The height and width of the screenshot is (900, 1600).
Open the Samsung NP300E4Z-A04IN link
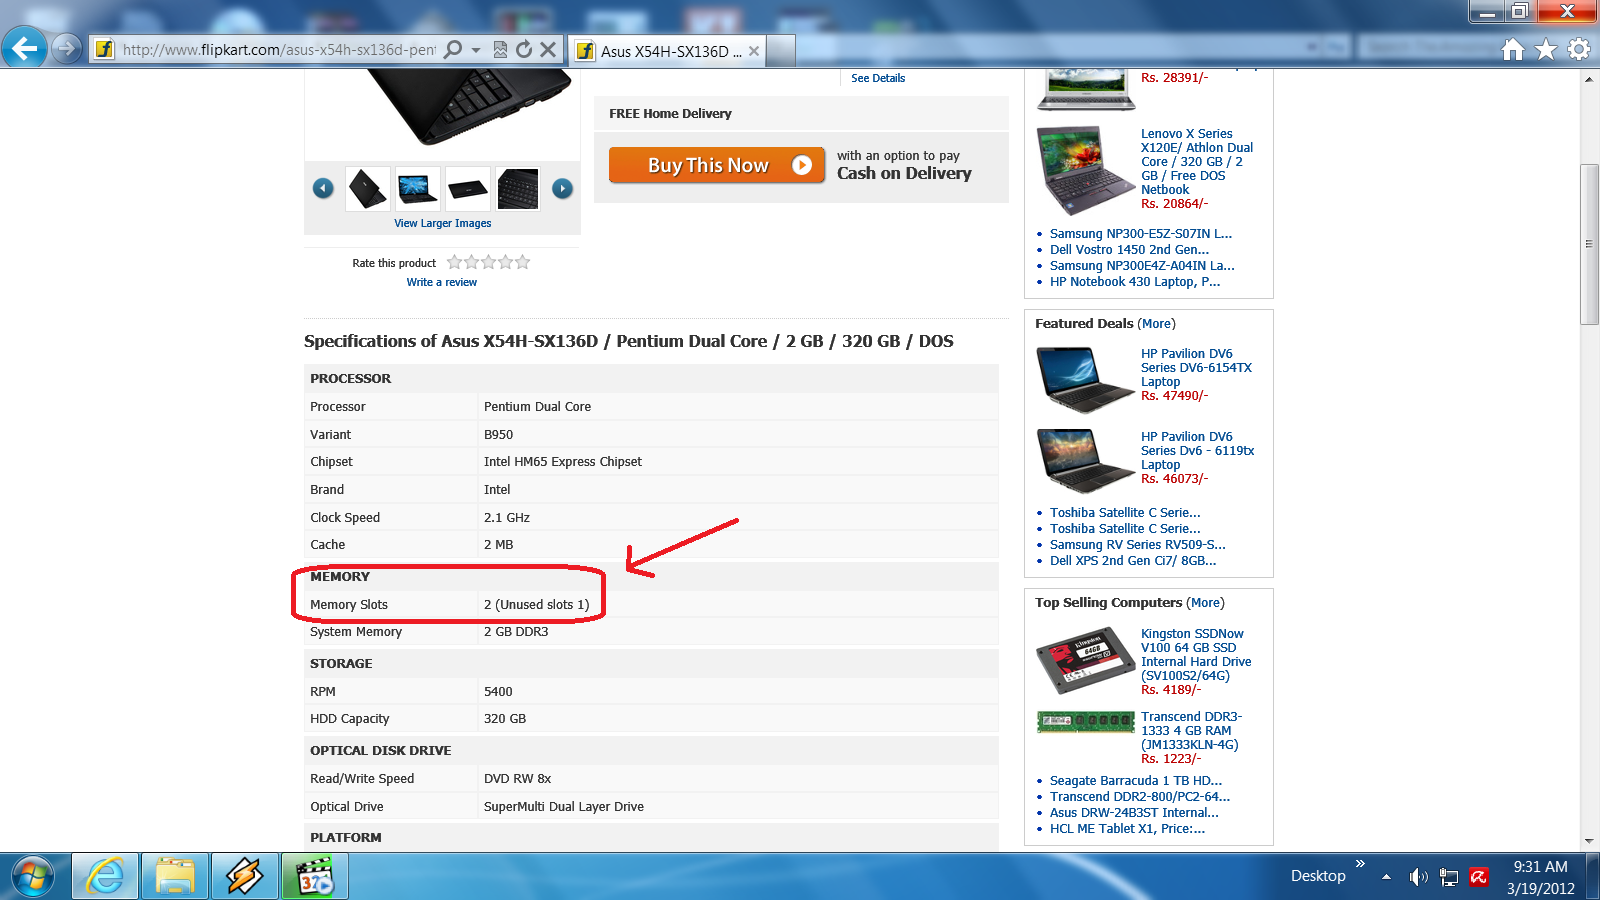pyautogui.click(x=1142, y=266)
